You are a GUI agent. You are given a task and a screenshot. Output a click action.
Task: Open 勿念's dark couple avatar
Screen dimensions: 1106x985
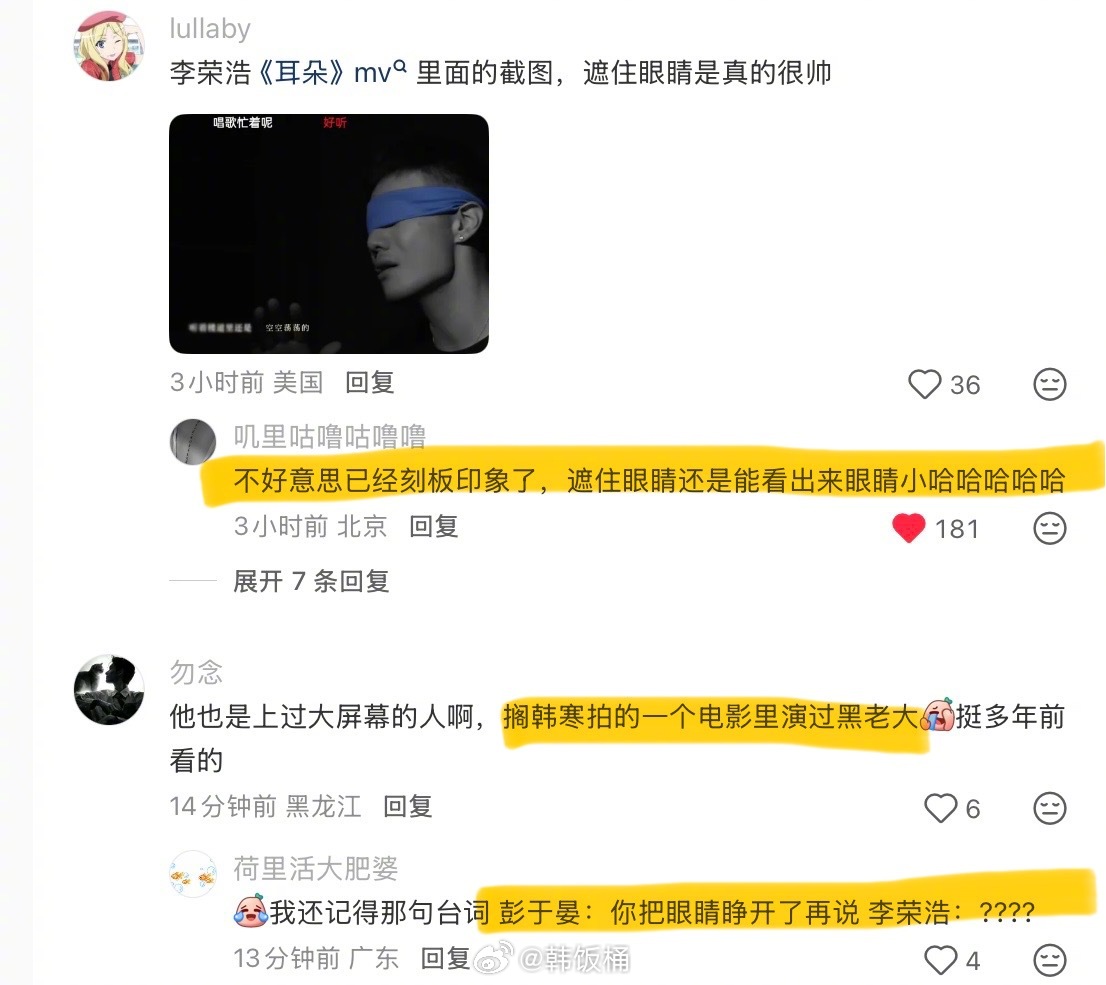pos(109,689)
